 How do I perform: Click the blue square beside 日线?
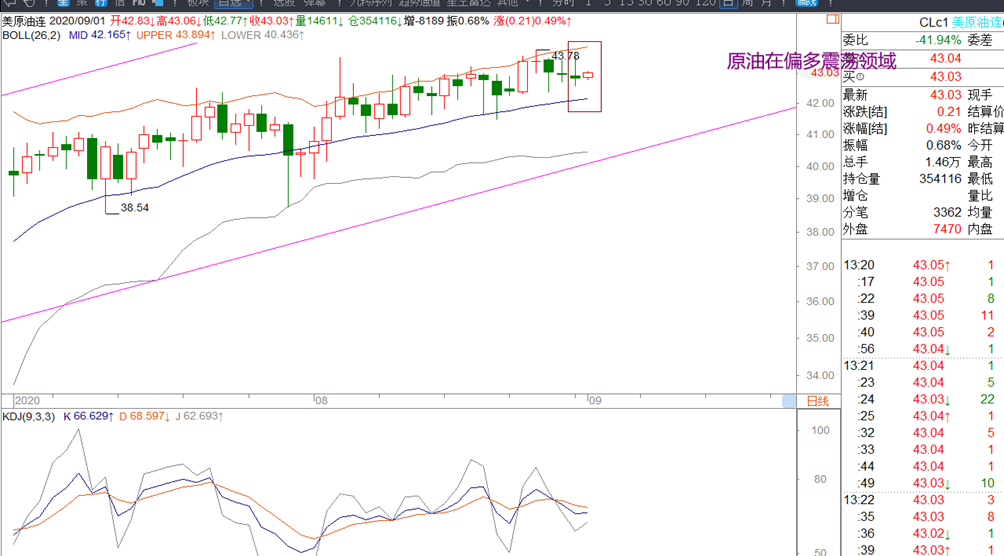click(789, 401)
